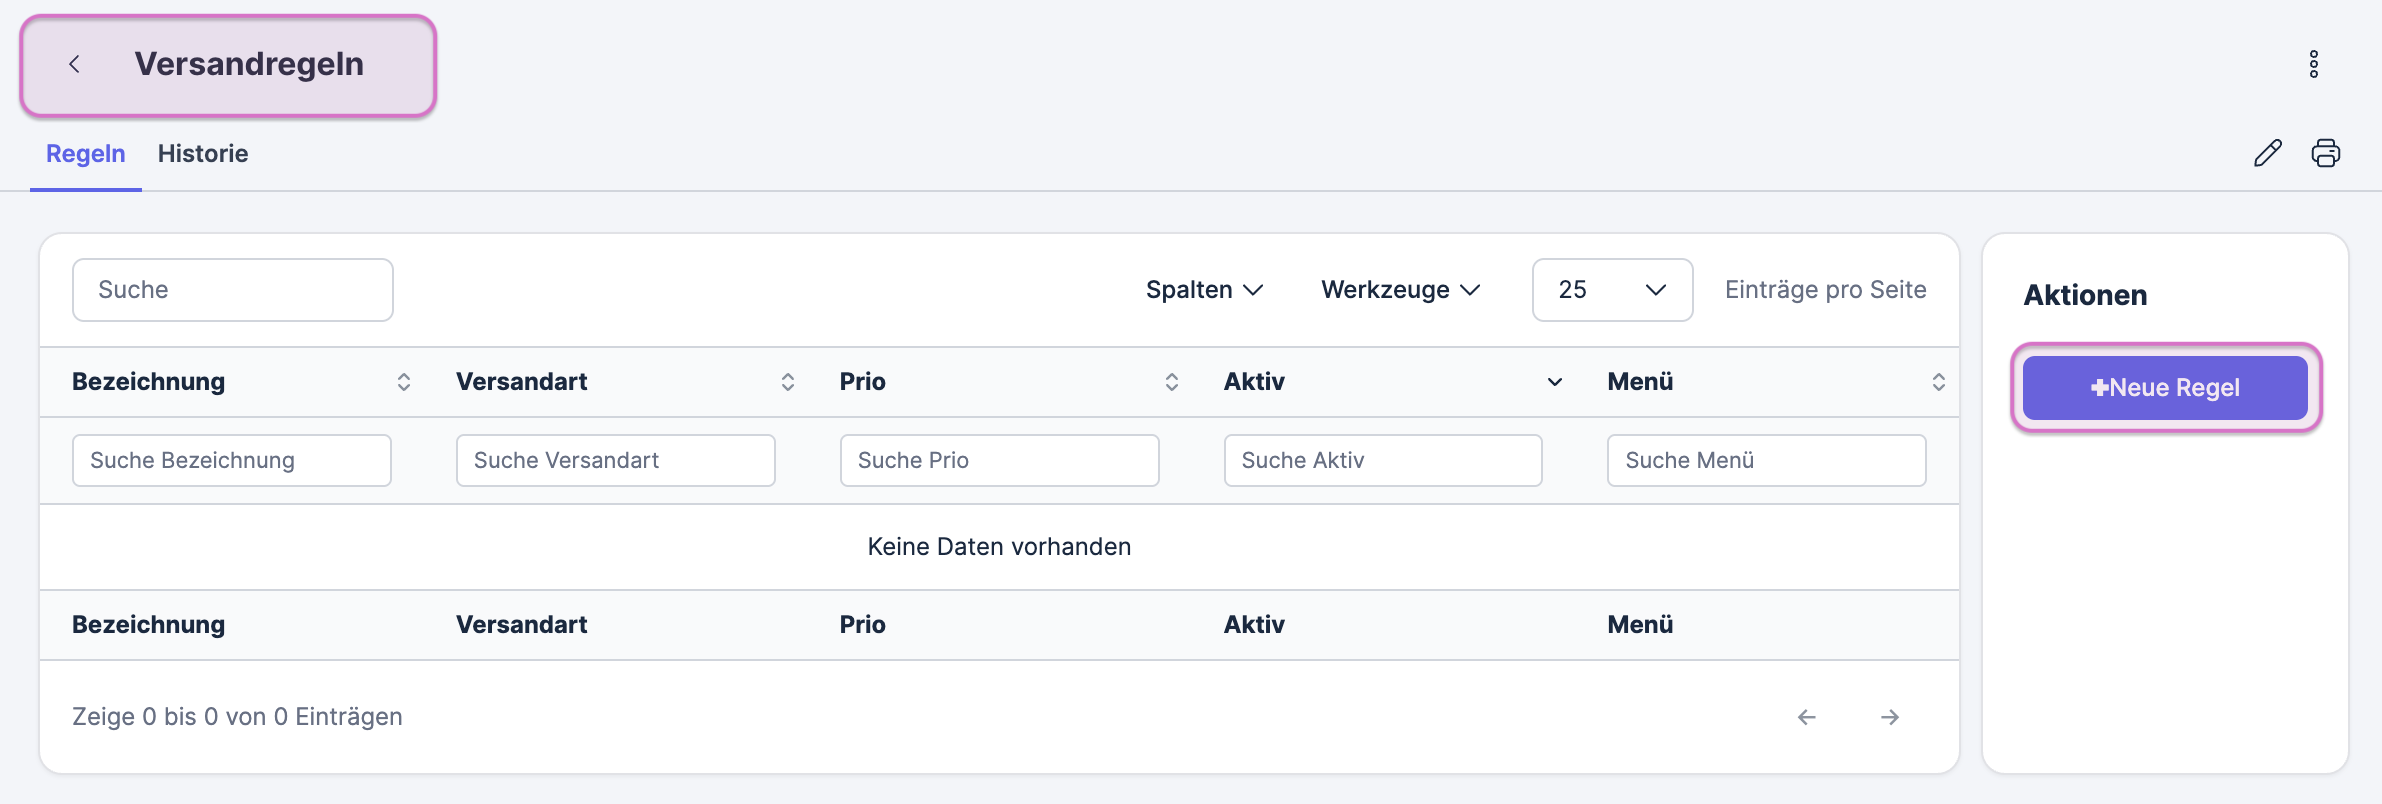Go to previous page with left arrow

pos(1806,717)
